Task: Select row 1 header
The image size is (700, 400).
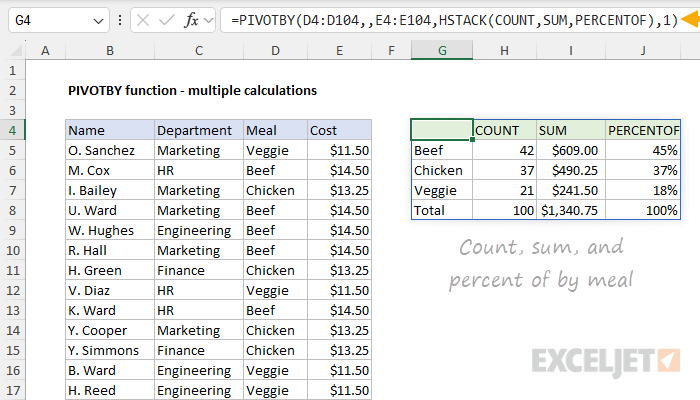Action: [12, 71]
